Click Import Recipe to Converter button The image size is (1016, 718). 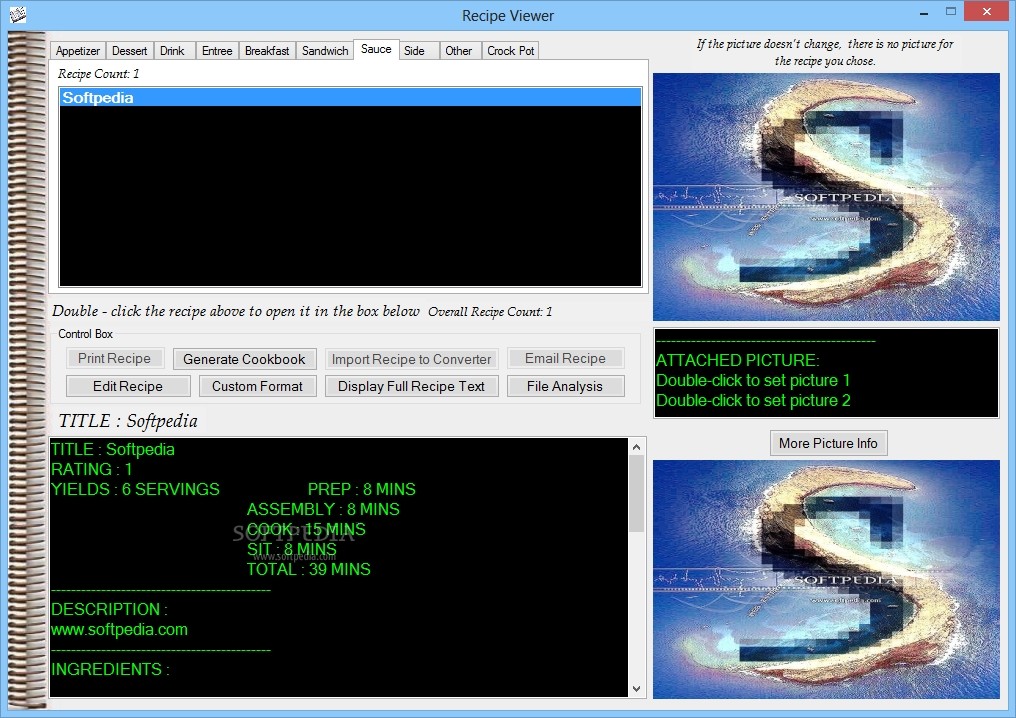pos(411,359)
